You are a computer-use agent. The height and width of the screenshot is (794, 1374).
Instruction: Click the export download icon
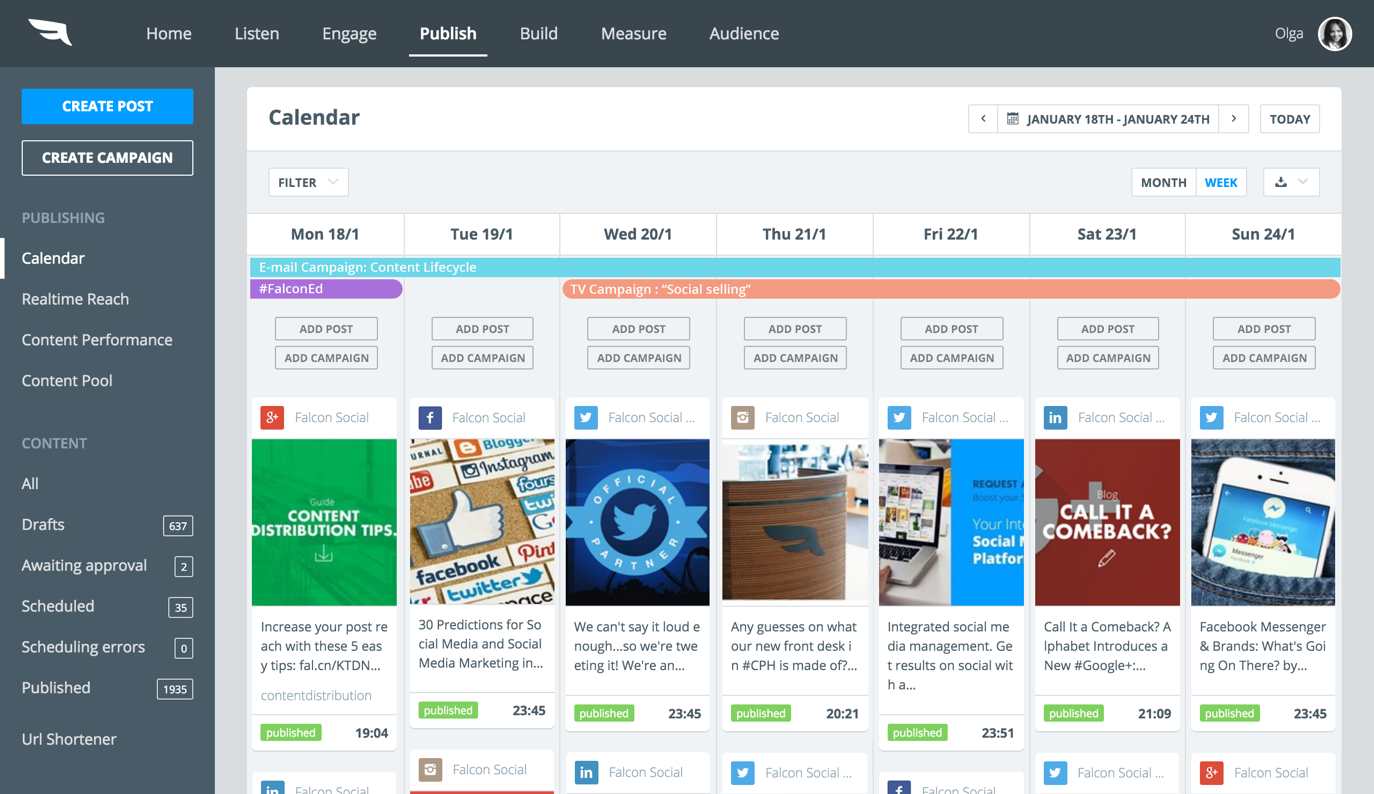(1281, 182)
